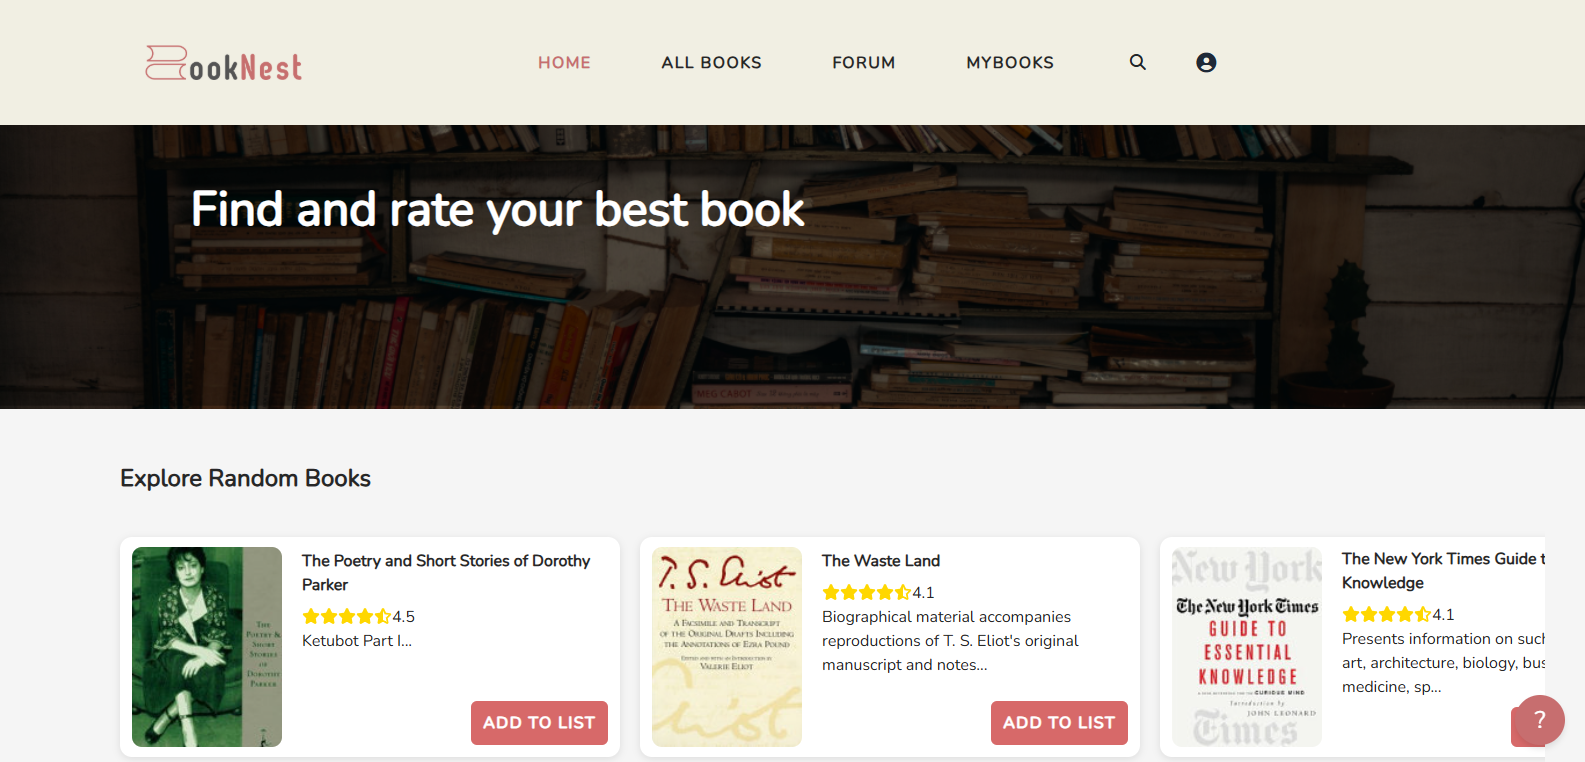Click the Waste Land description text
Viewport: 1585px width, 762px height.
[950, 641]
